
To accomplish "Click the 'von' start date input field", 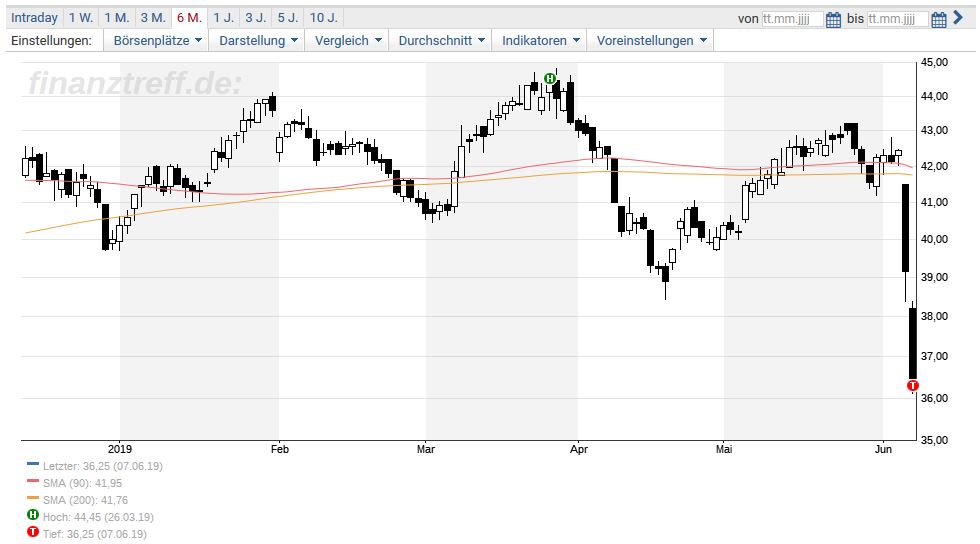I will (x=792, y=19).
